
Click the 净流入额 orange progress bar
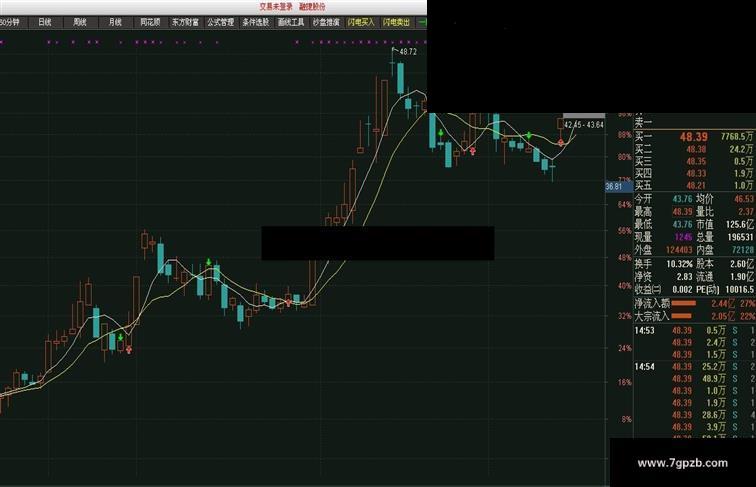[x=684, y=303]
